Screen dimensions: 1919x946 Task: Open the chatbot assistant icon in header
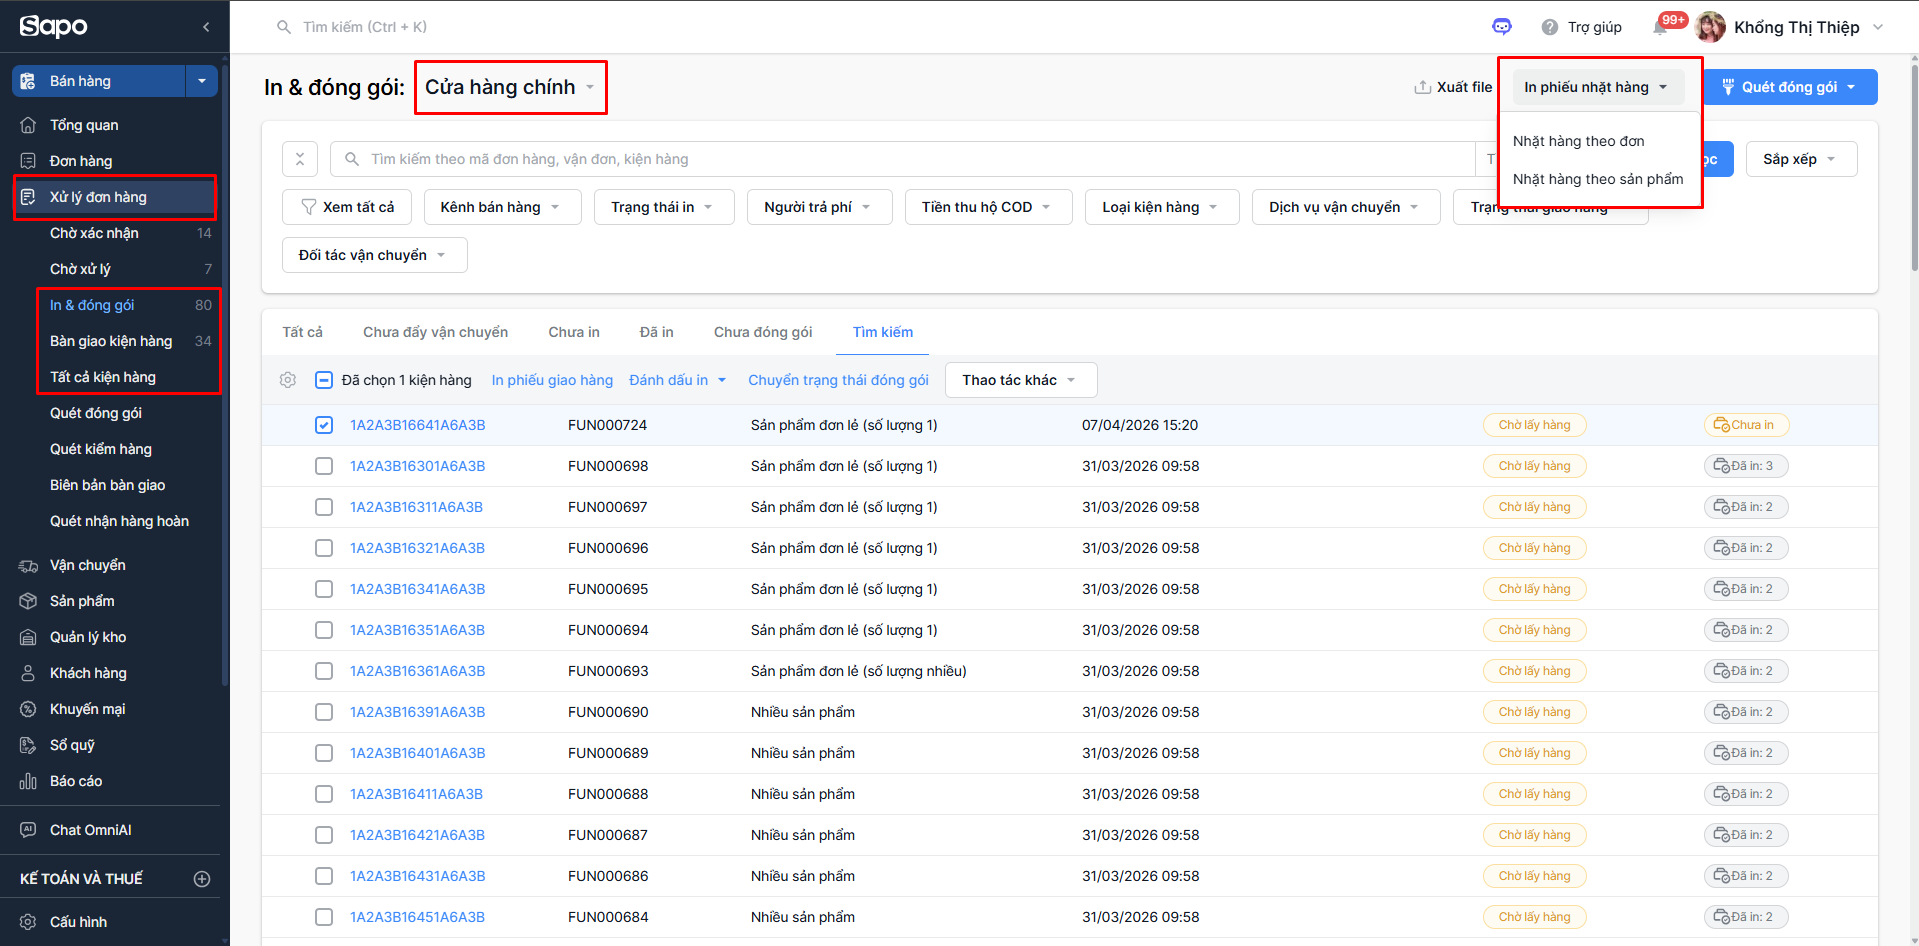click(1501, 27)
